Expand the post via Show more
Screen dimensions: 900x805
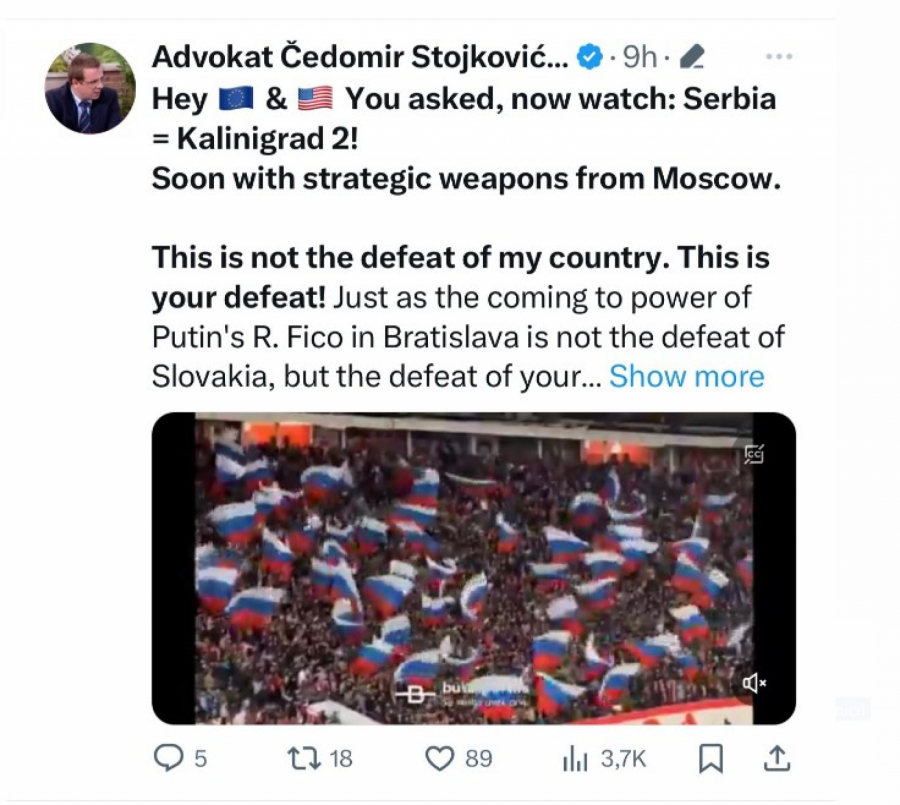click(687, 376)
